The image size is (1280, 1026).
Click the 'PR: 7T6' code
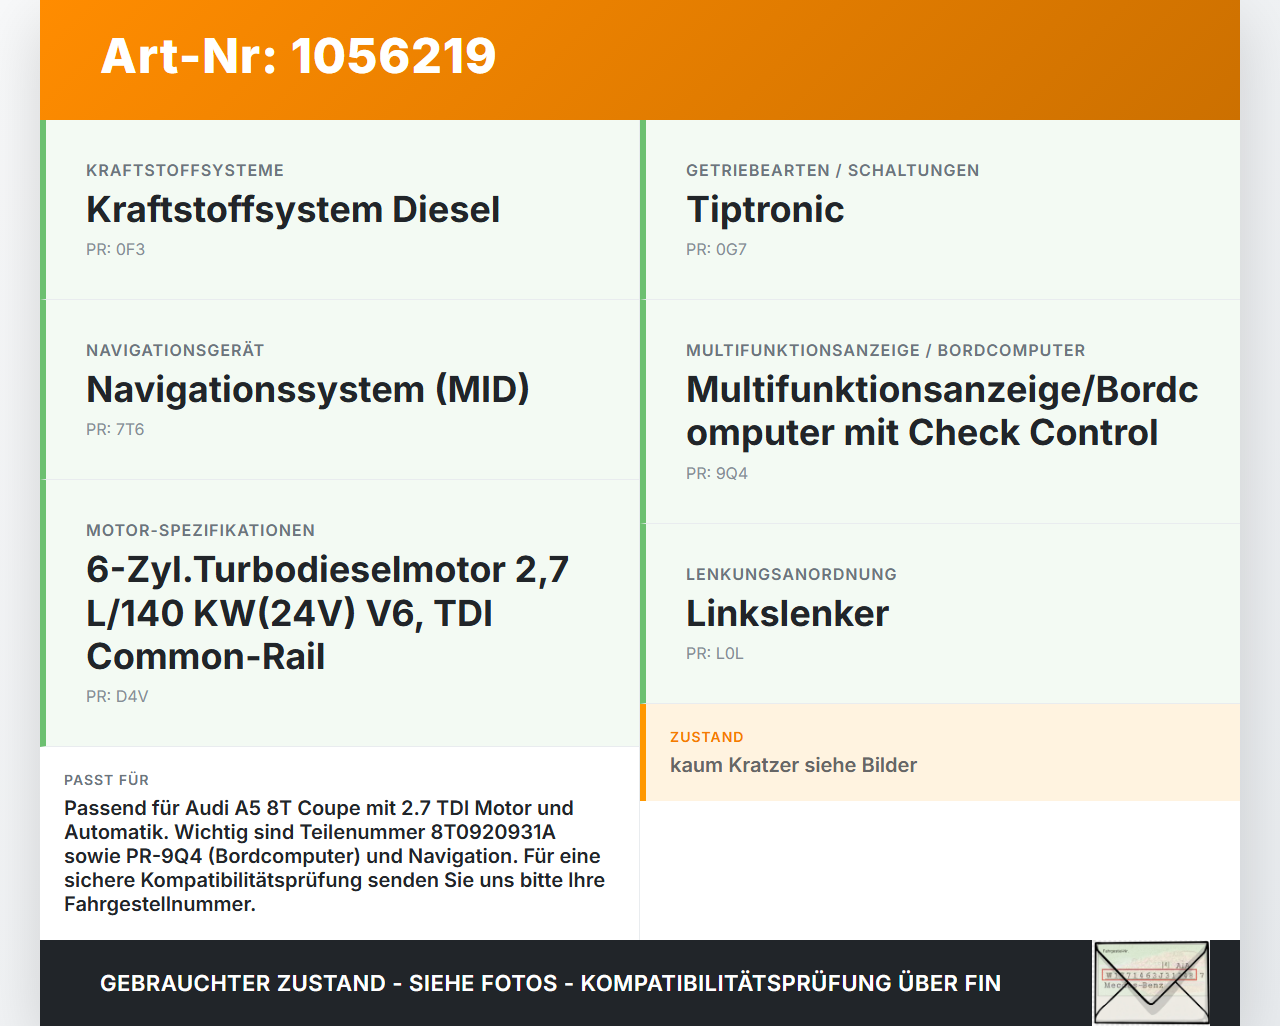coord(115,430)
